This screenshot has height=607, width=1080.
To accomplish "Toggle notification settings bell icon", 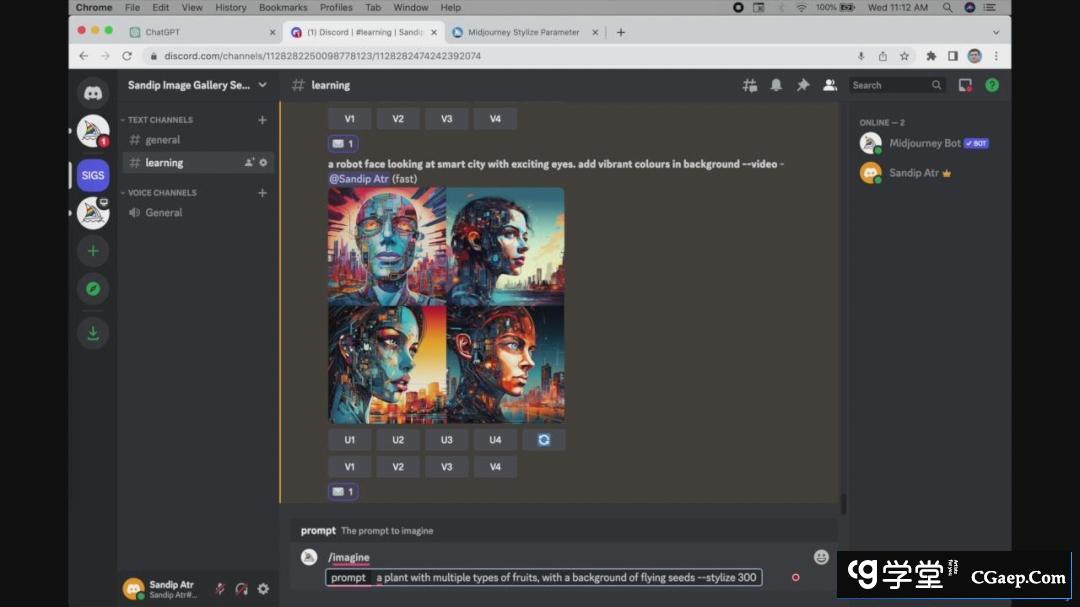I will coord(776,86).
